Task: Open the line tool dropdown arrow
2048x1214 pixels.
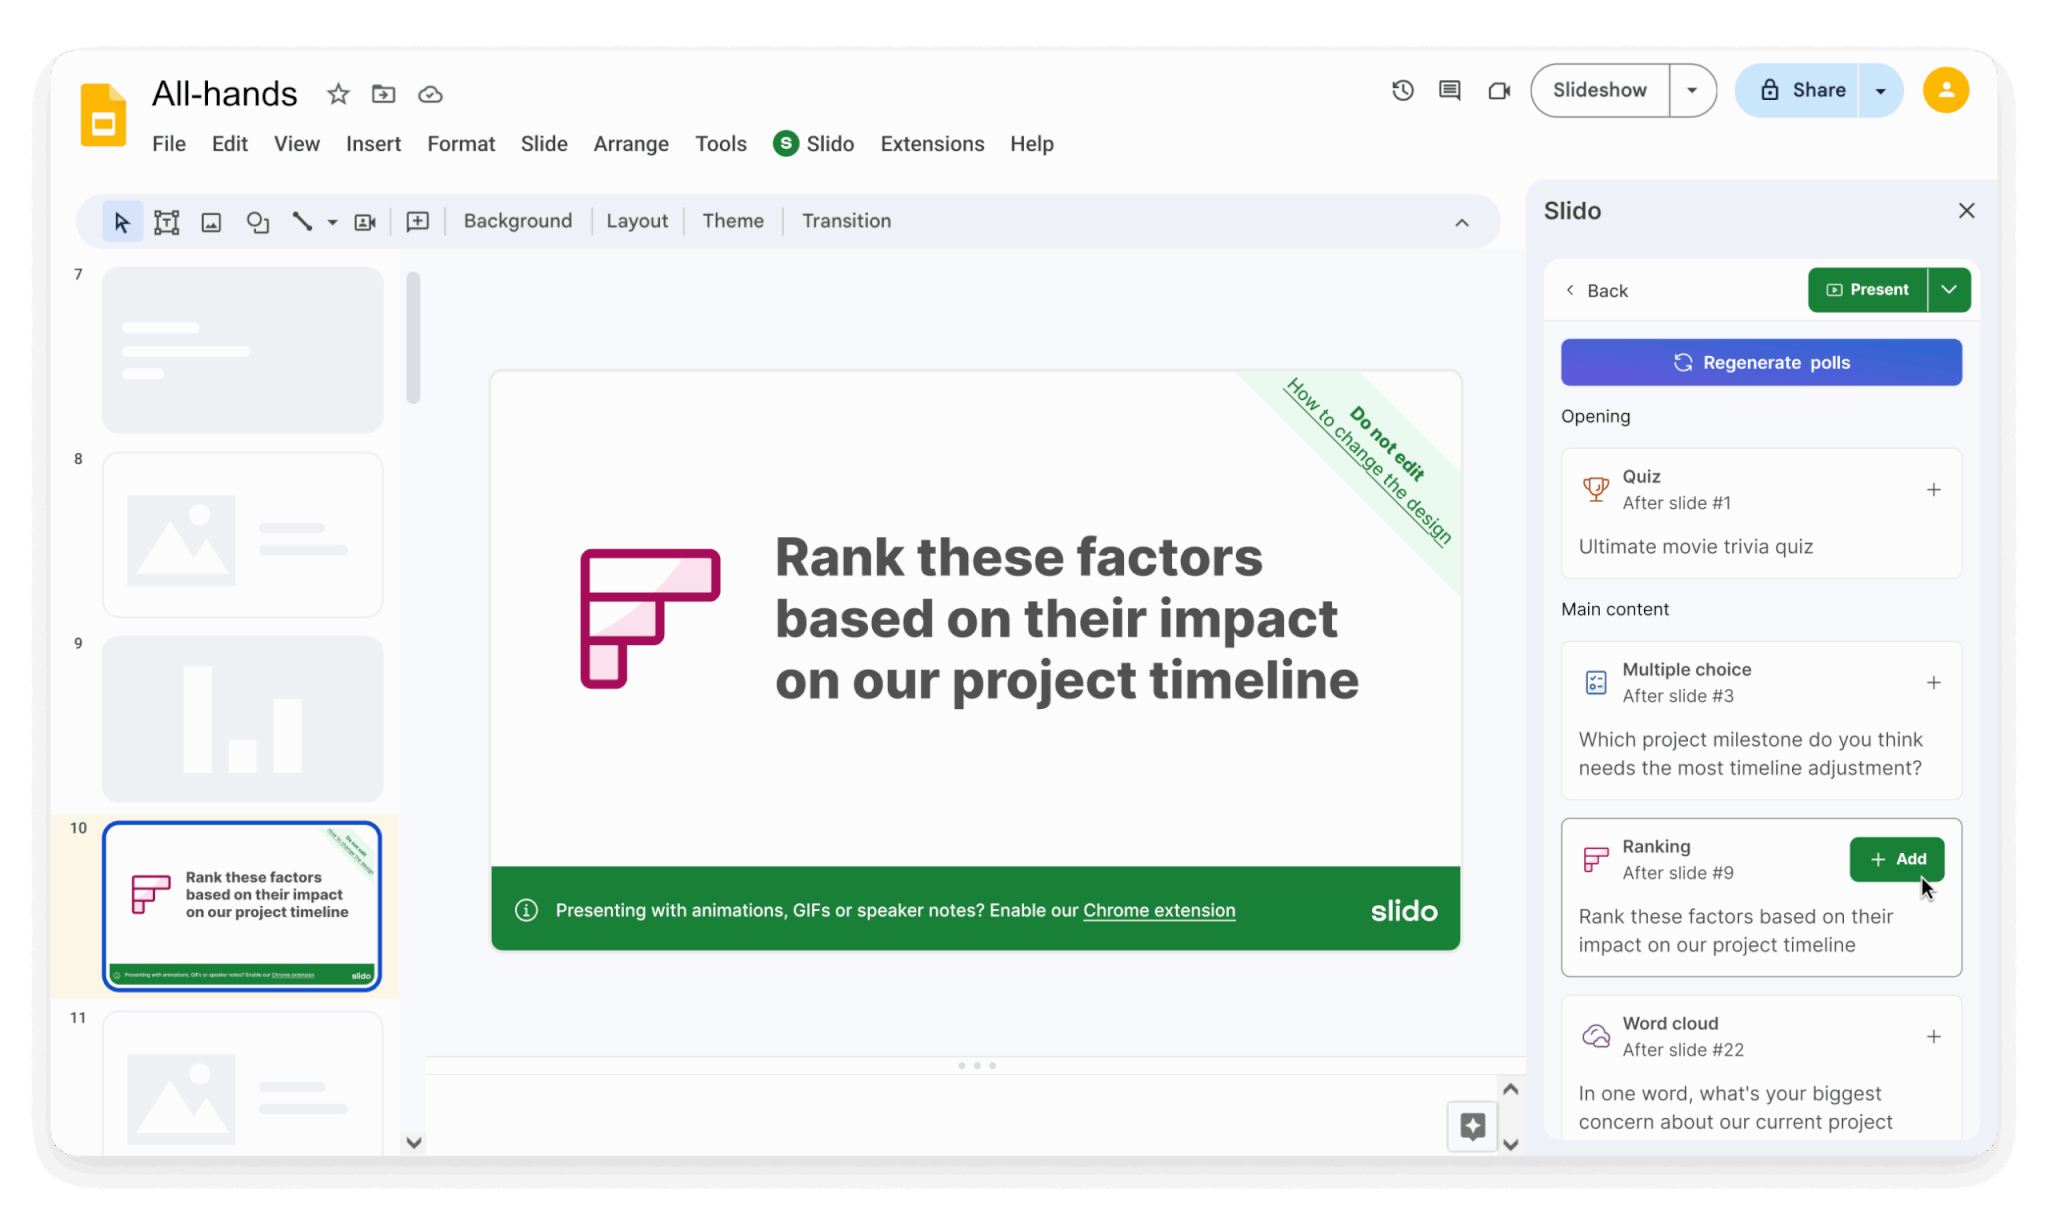Action: [332, 222]
